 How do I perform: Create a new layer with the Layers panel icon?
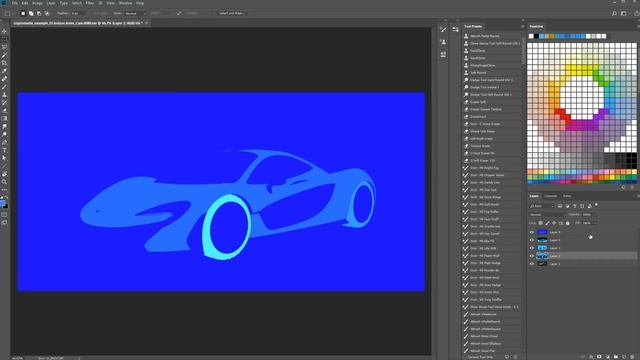[x=624, y=357]
